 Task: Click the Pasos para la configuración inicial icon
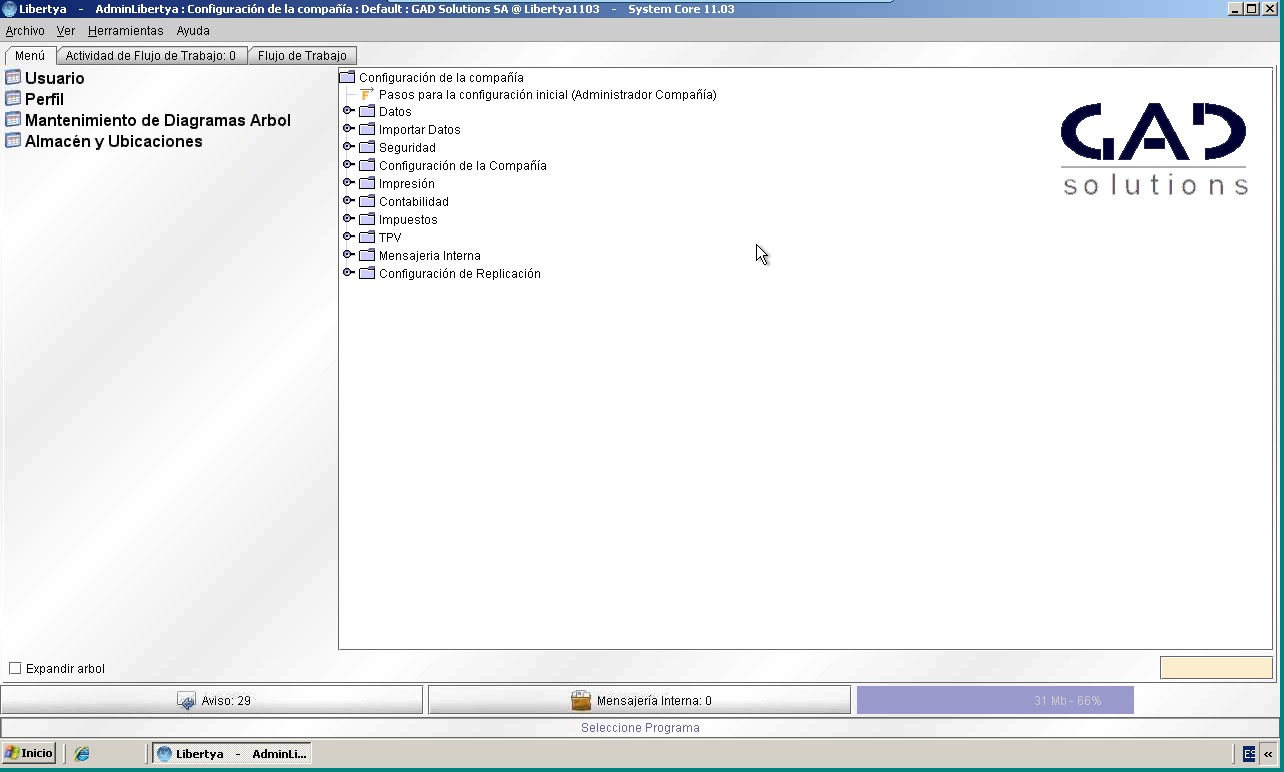pyautogui.click(x=367, y=94)
